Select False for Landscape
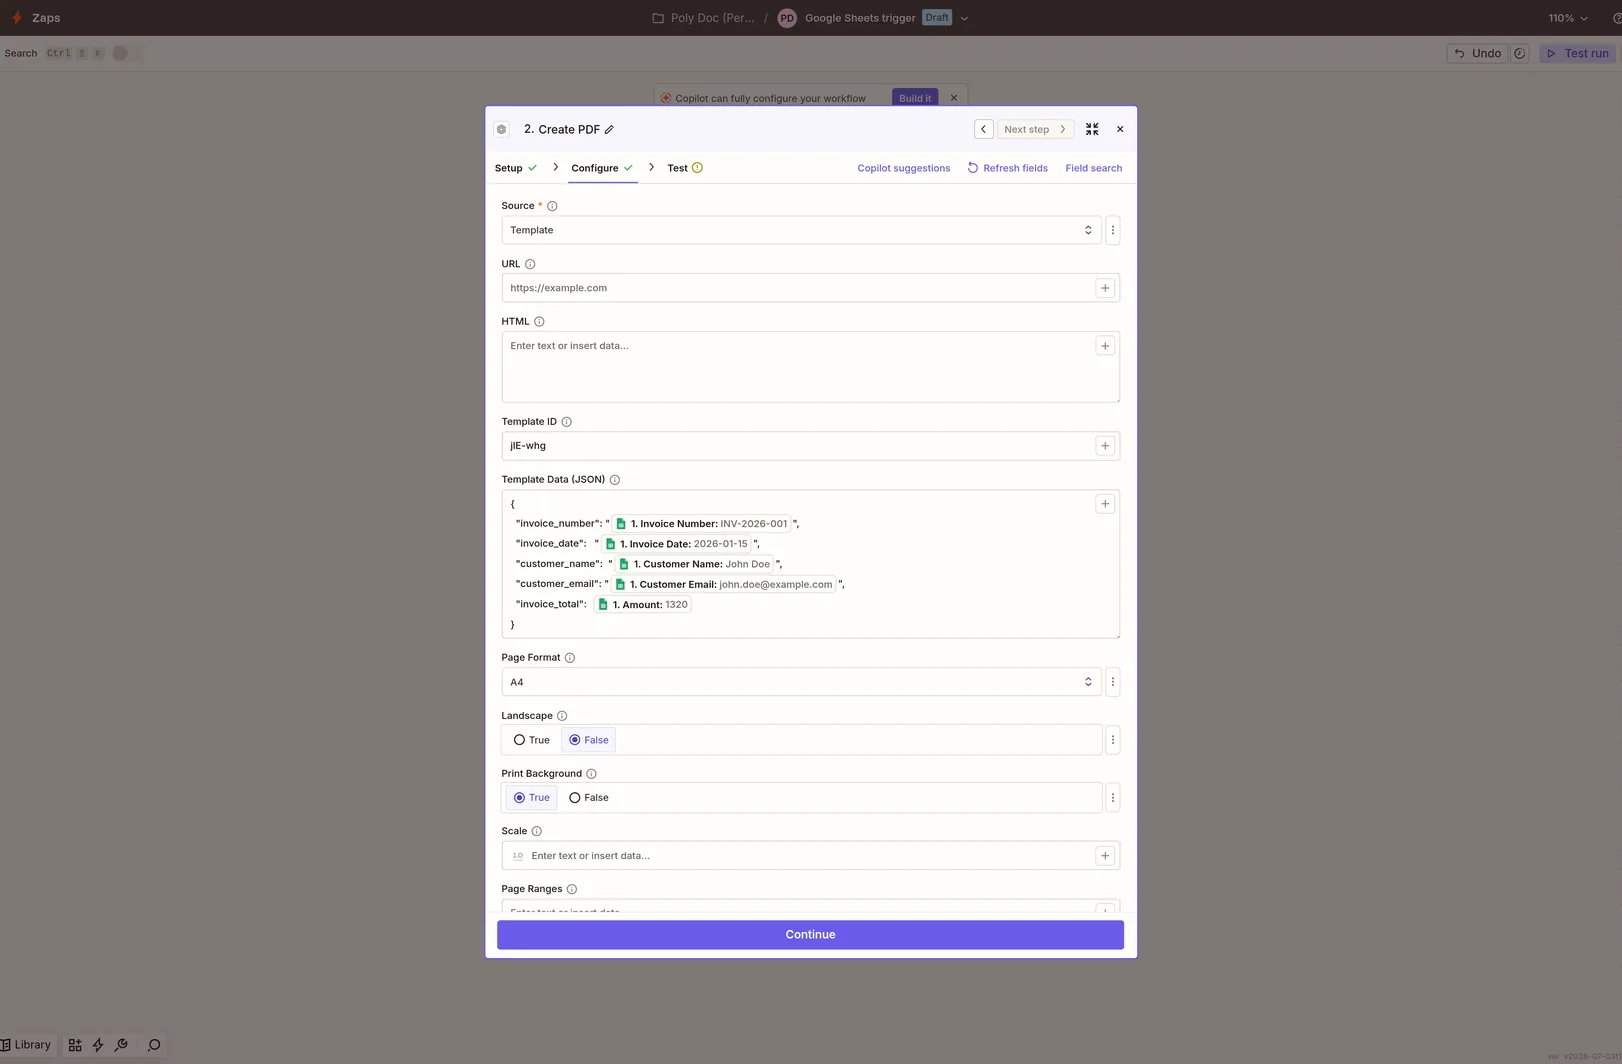 coord(589,740)
